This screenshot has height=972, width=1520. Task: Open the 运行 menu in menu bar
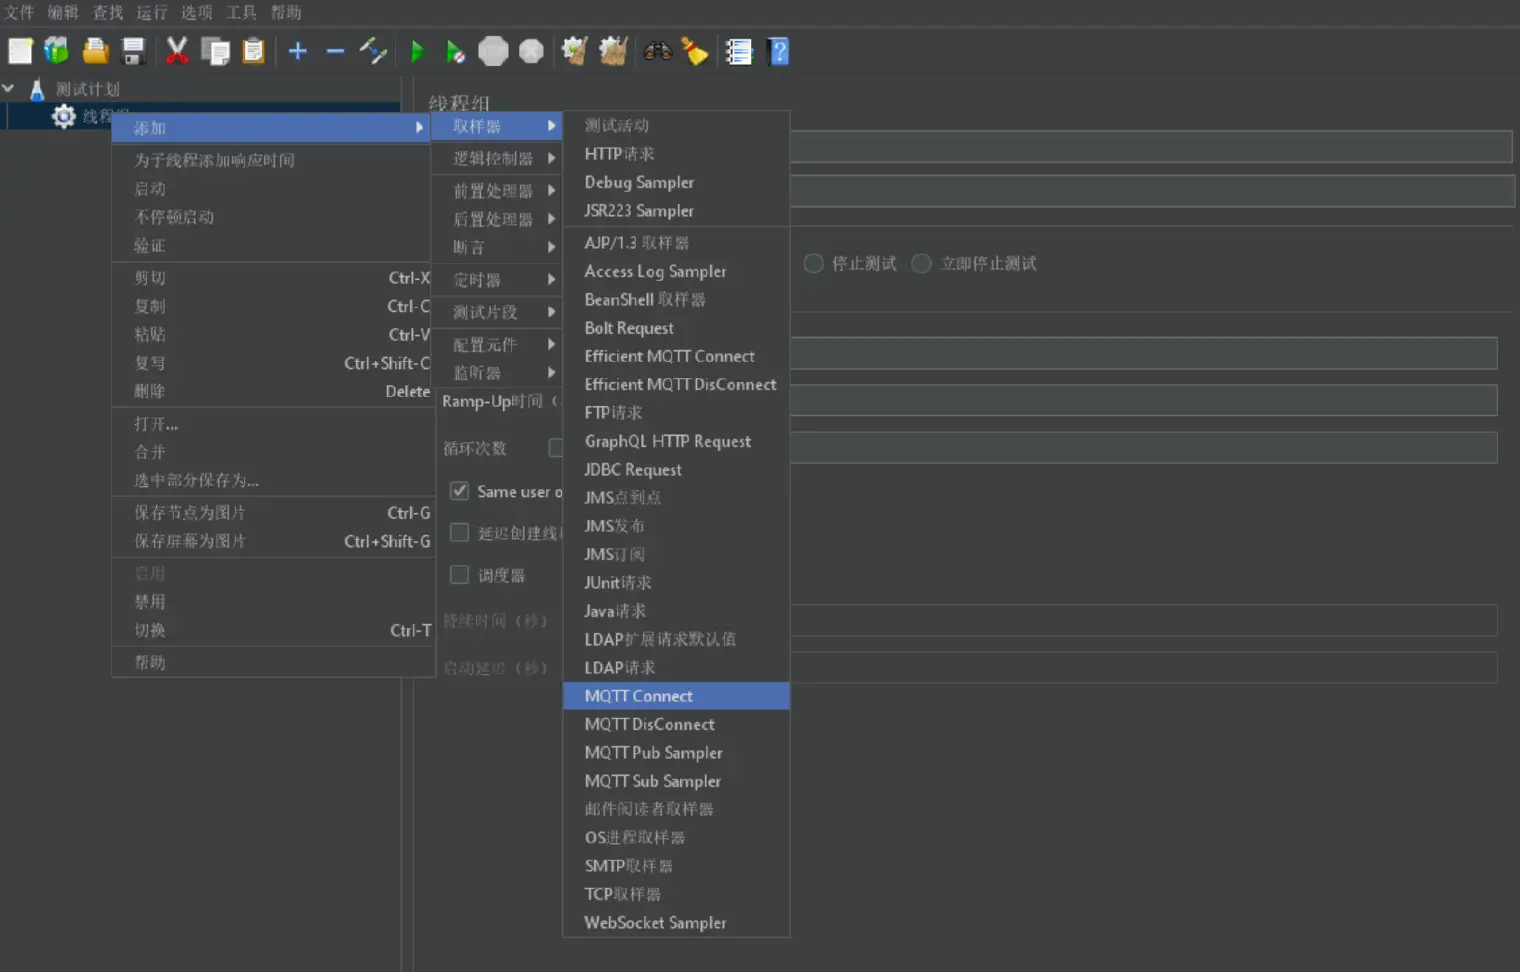pyautogui.click(x=151, y=12)
